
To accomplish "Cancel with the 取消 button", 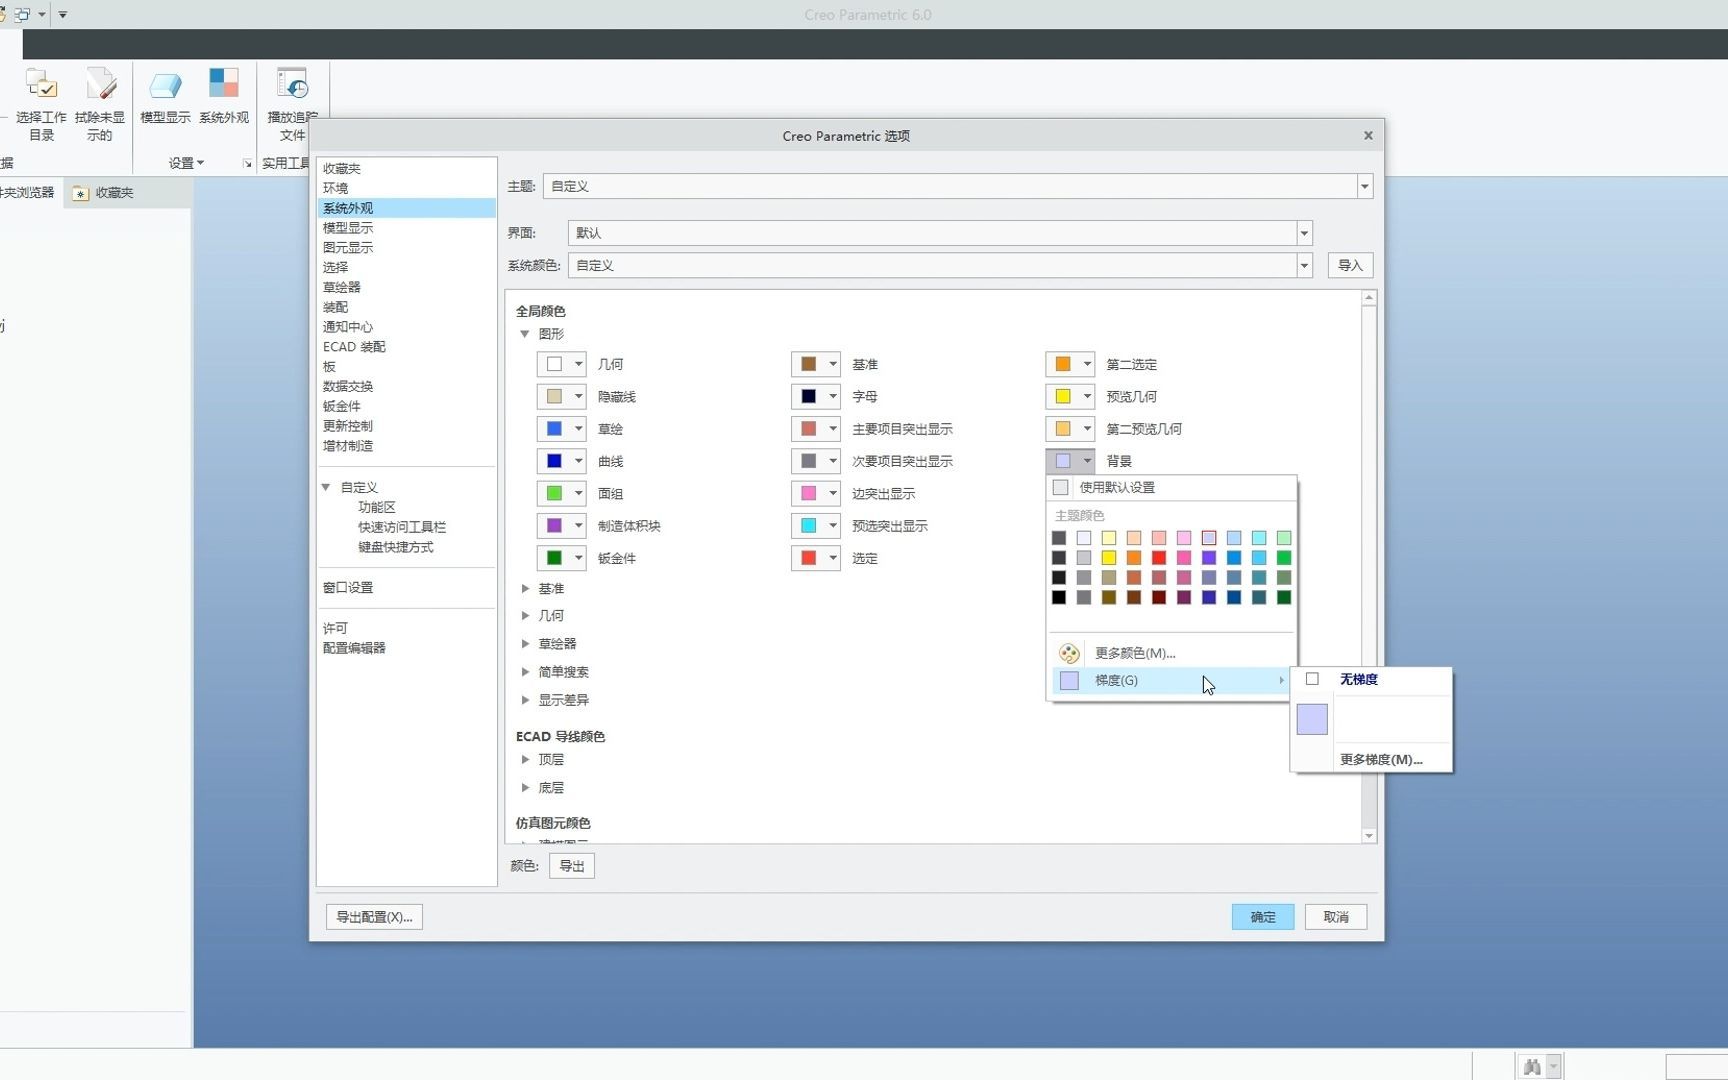I will click(x=1336, y=917).
